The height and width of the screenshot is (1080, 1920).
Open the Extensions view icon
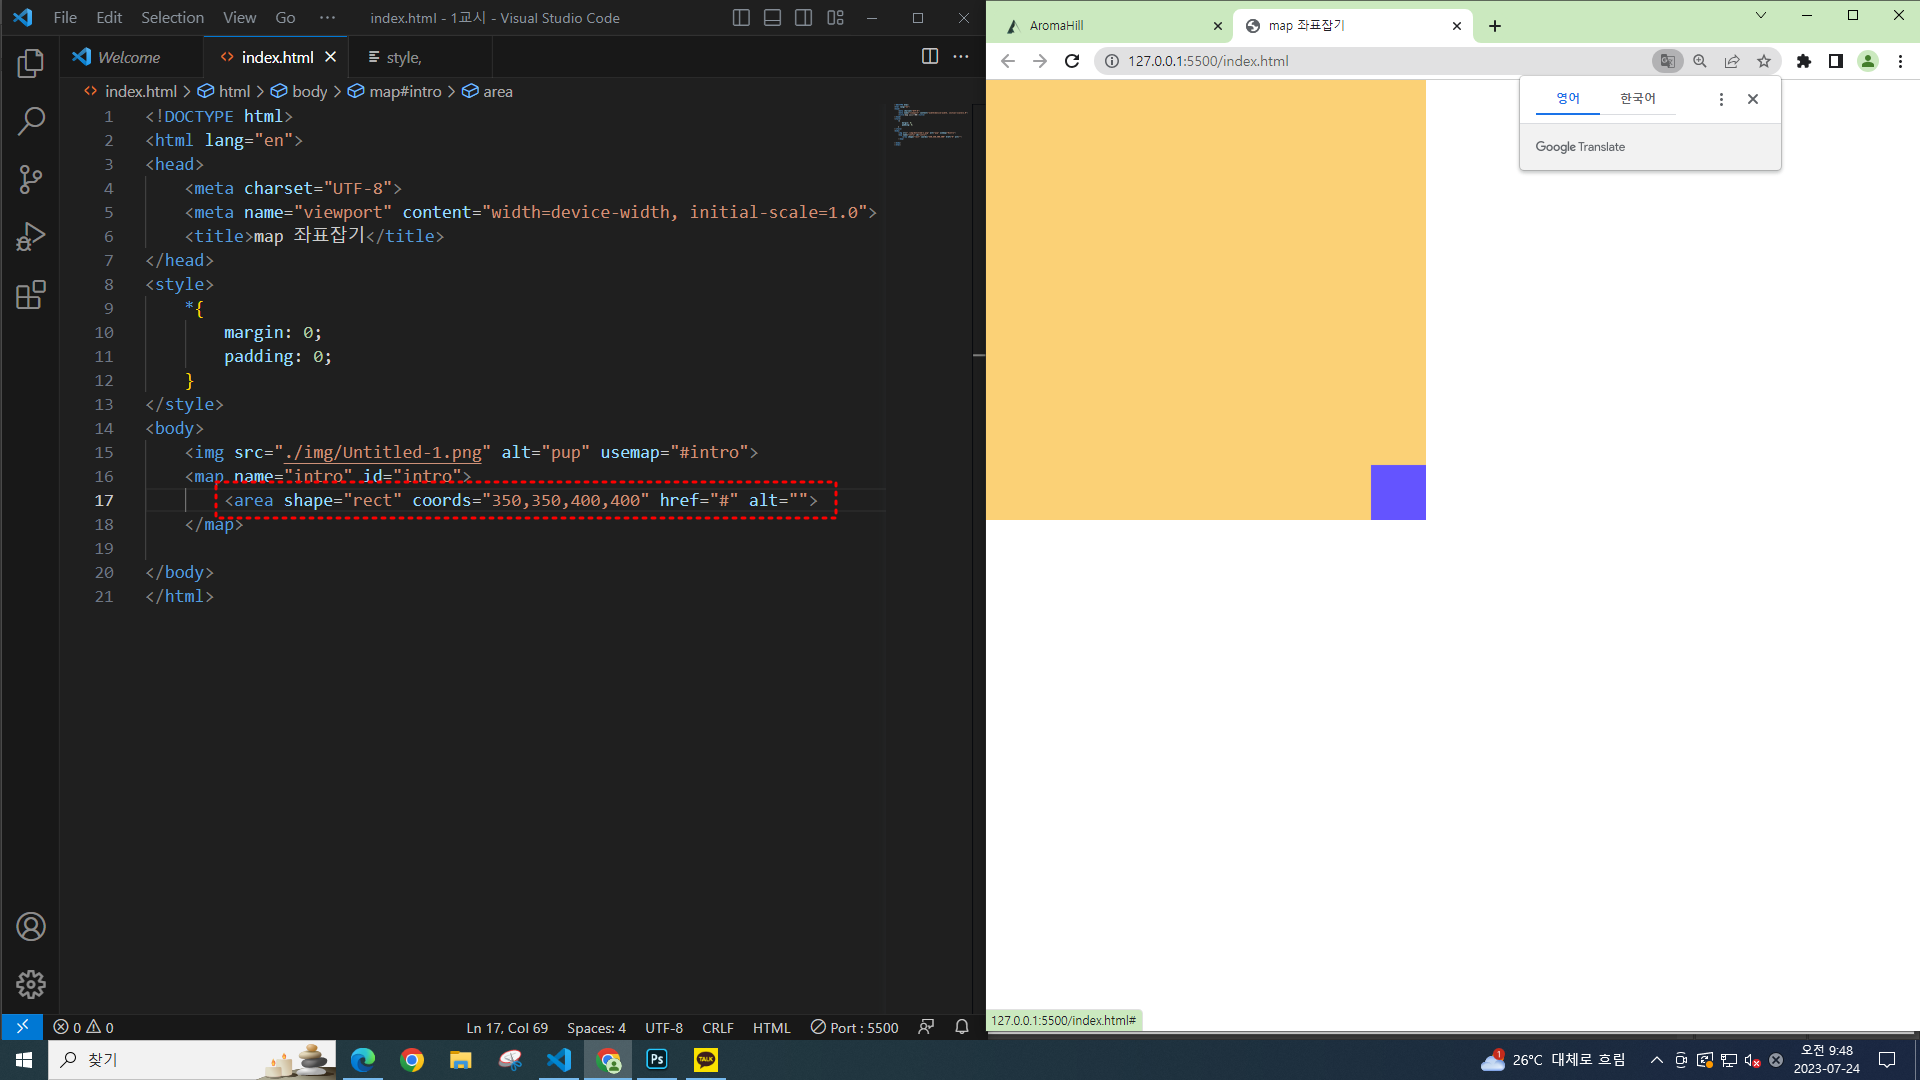(31, 295)
